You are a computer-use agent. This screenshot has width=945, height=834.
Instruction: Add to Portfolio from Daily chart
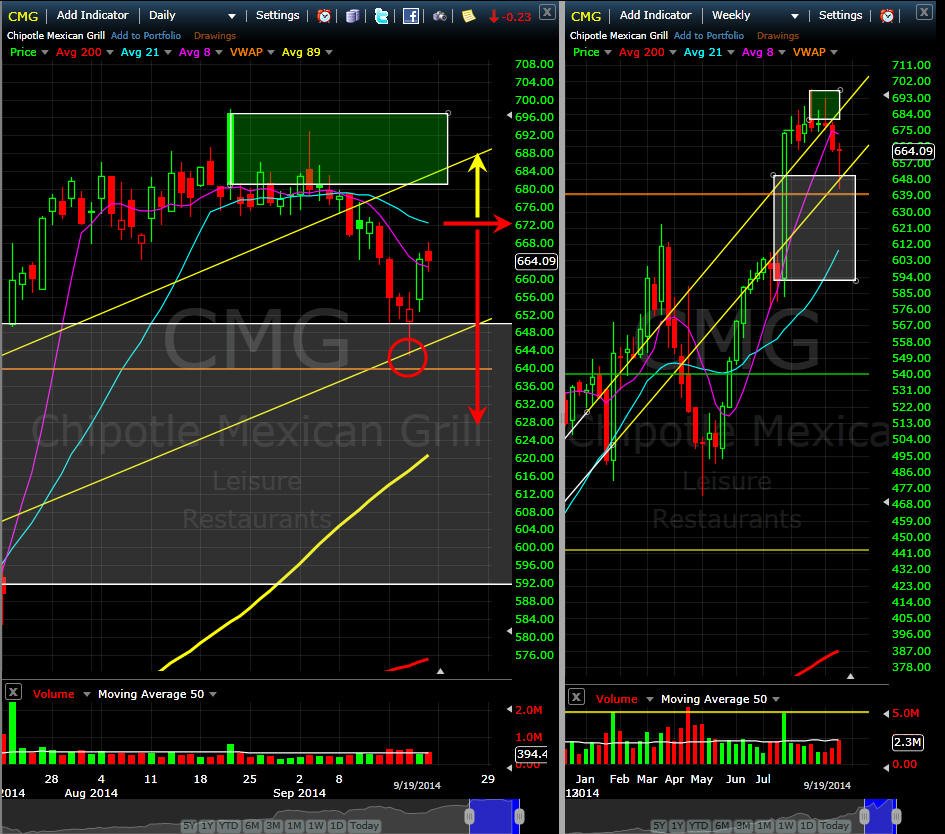[146, 36]
